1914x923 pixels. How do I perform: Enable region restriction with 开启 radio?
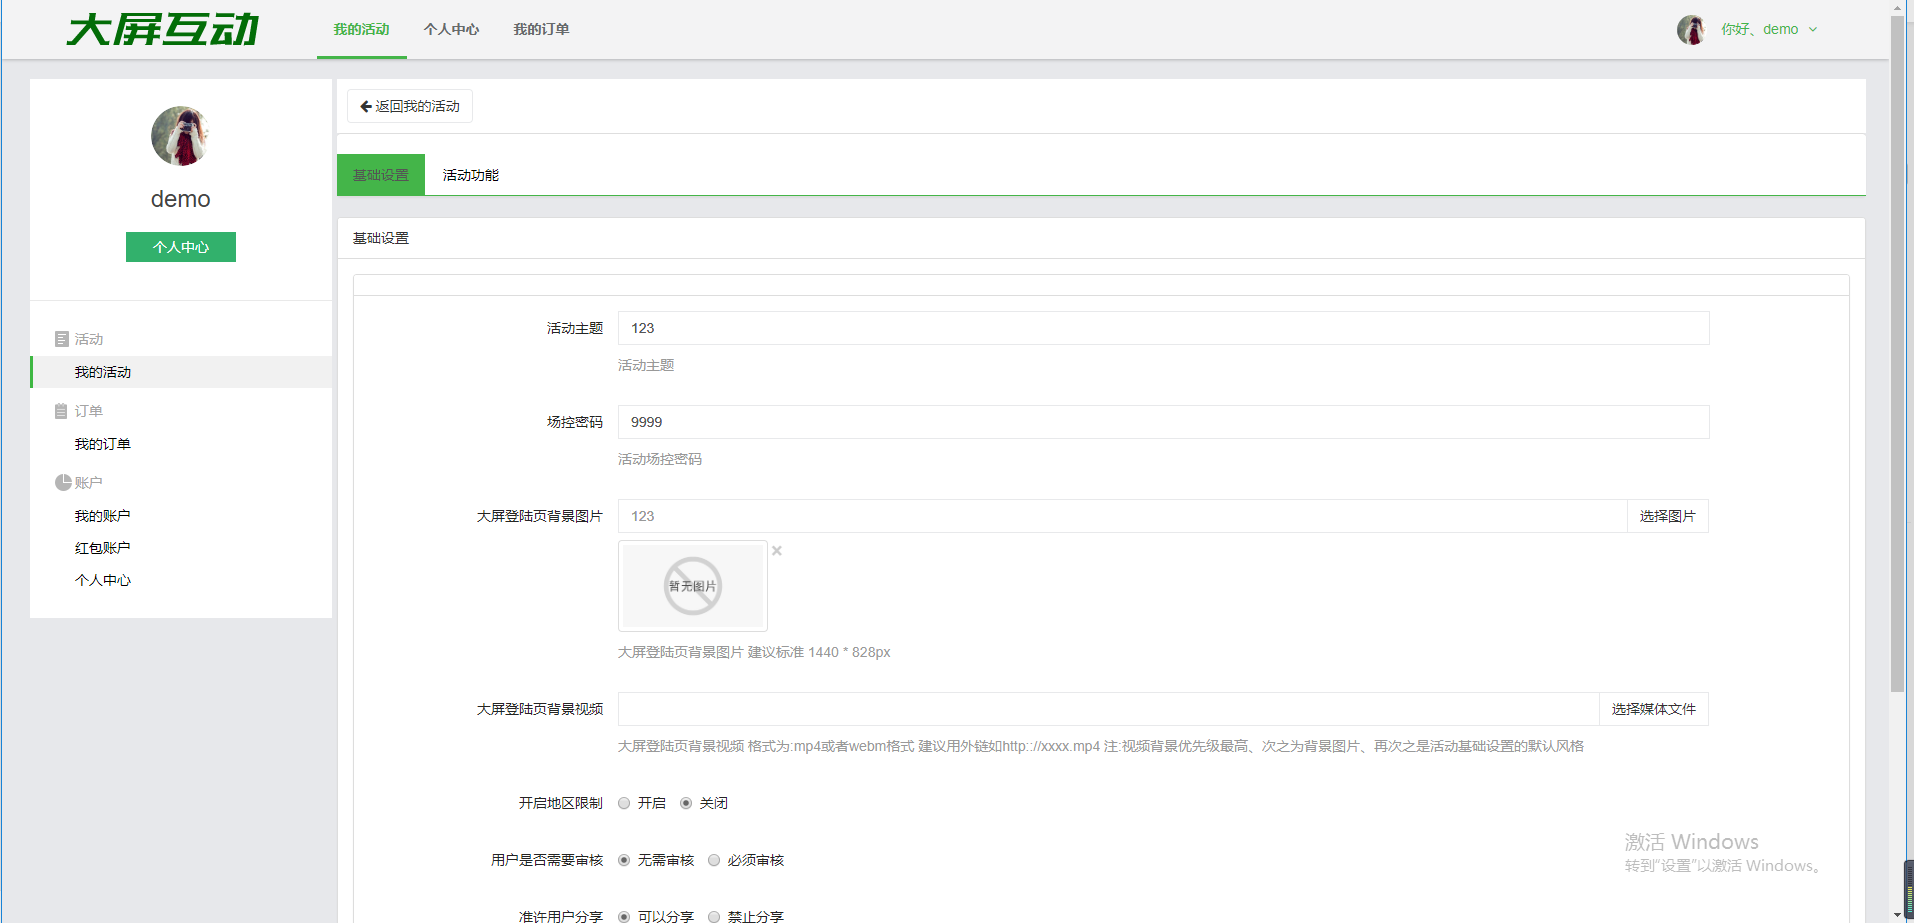point(625,803)
